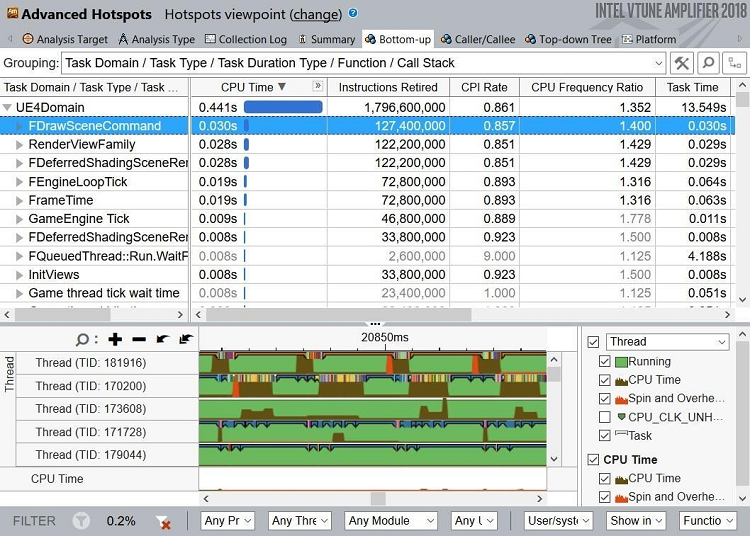Sort by CPU Time descending arrow
The width and height of the screenshot is (750, 536).
(282, 87)
